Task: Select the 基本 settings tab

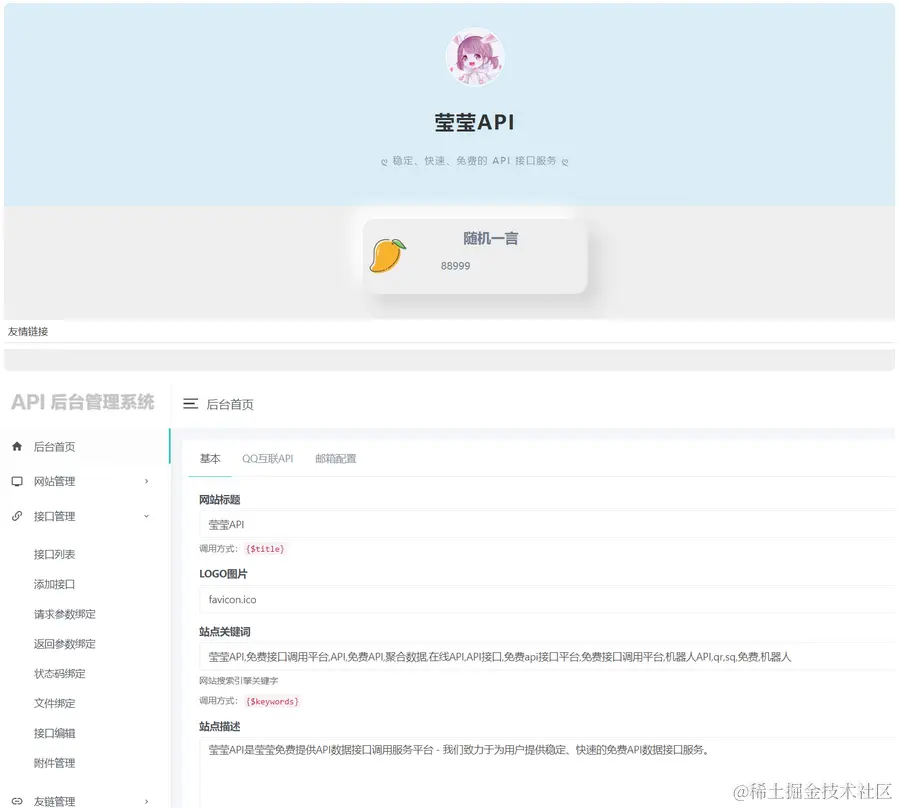Action: [210, 459]
